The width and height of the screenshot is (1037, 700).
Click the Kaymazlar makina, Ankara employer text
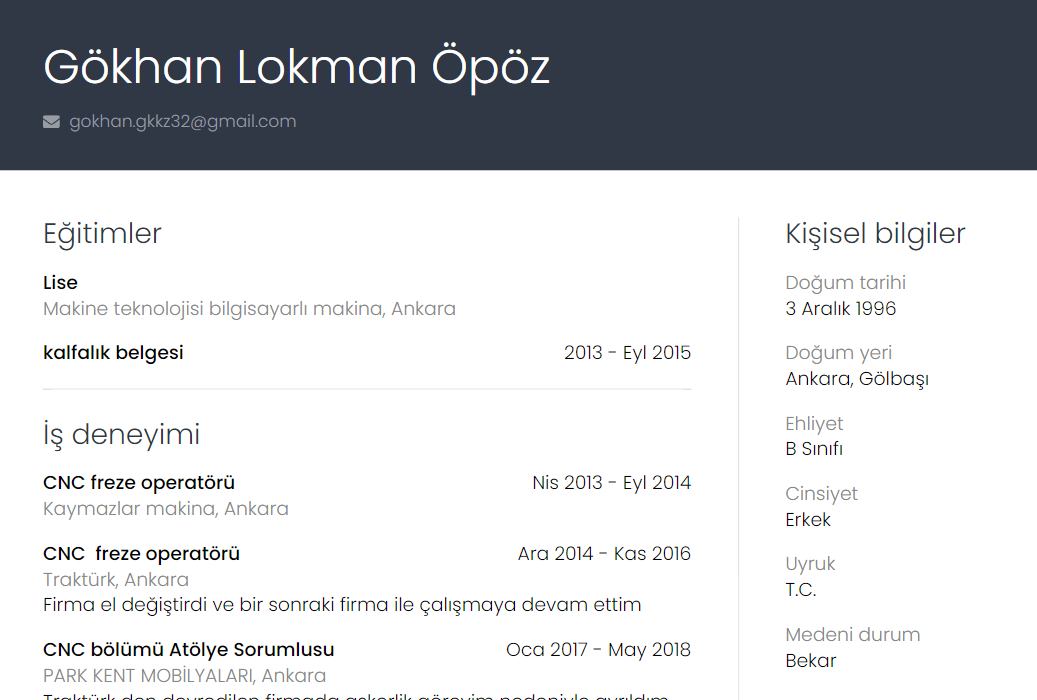point(166,509)
